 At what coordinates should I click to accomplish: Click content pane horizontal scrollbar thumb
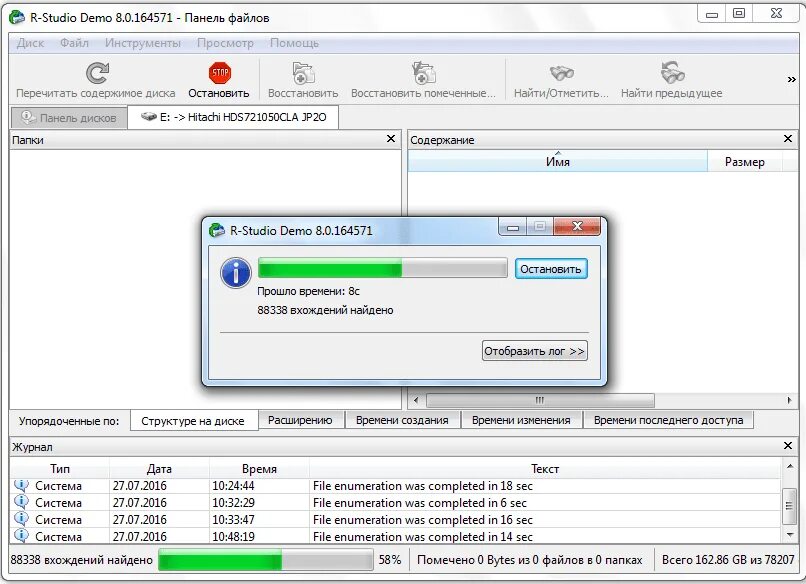(x=540, y=400)
